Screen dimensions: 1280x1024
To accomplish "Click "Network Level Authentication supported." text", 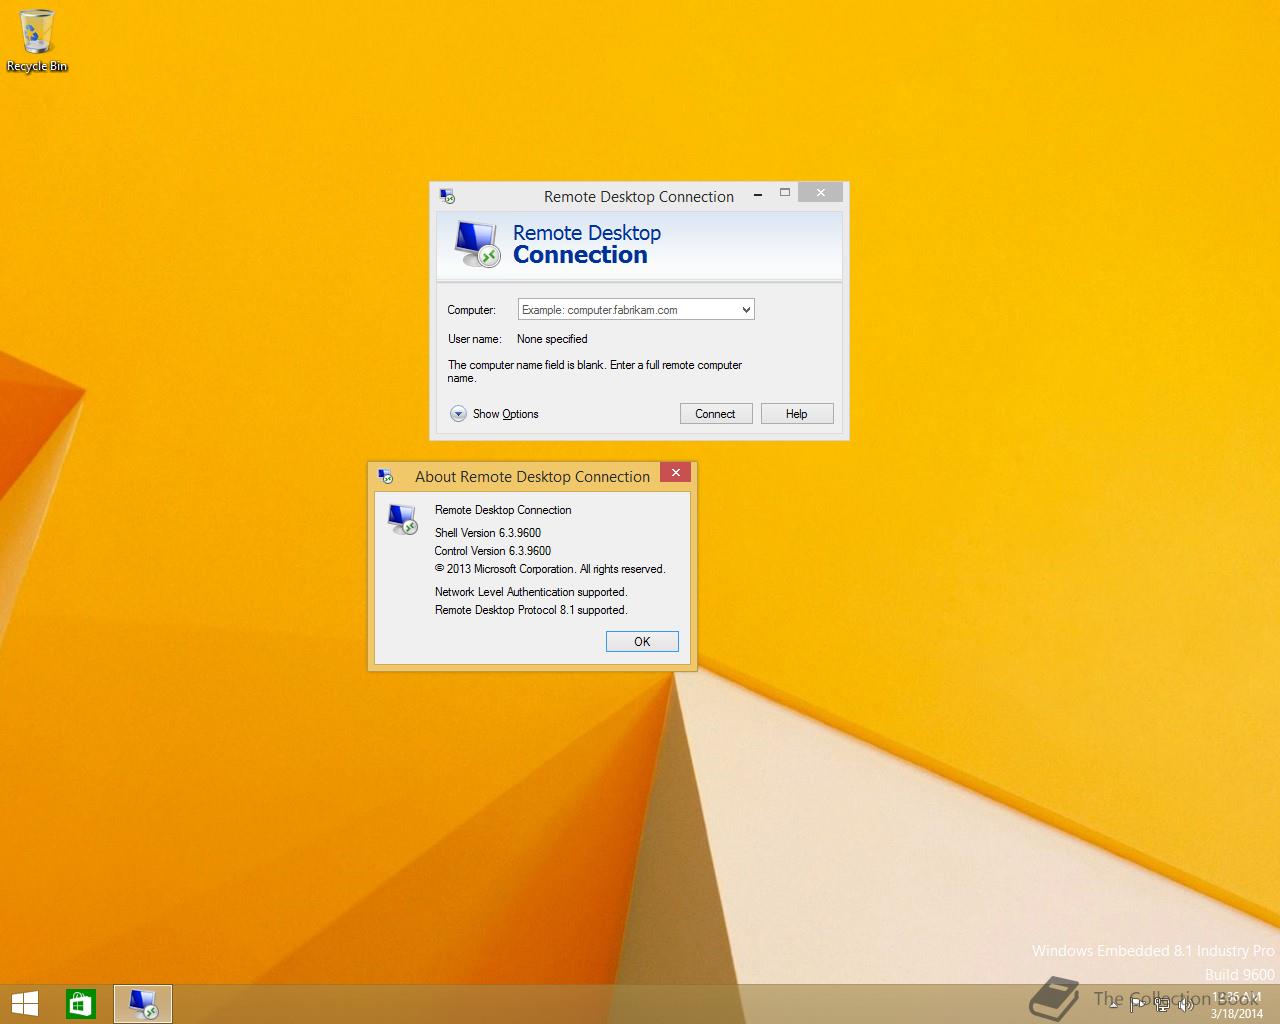I will pos(531,592).
